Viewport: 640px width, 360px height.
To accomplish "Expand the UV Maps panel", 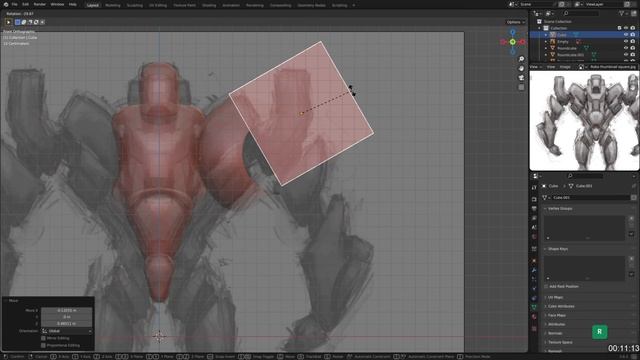I will (555, 298).
